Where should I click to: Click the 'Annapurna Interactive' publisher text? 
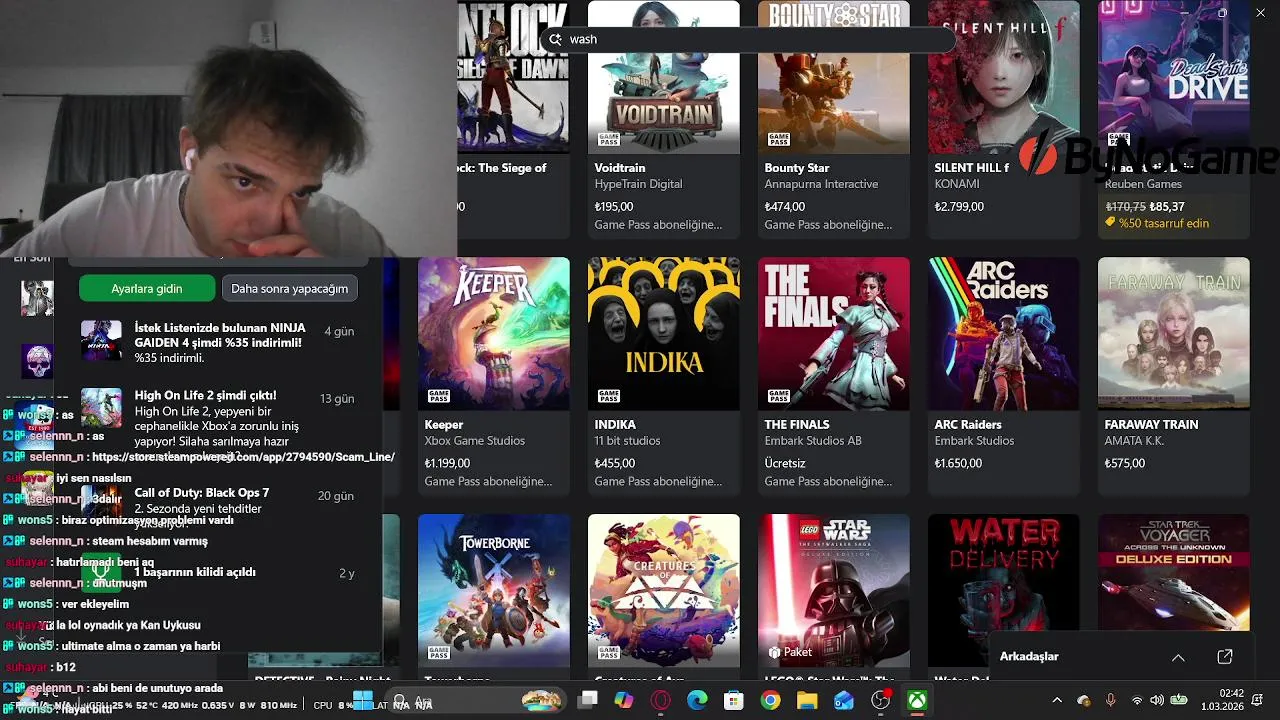[821, 184]
